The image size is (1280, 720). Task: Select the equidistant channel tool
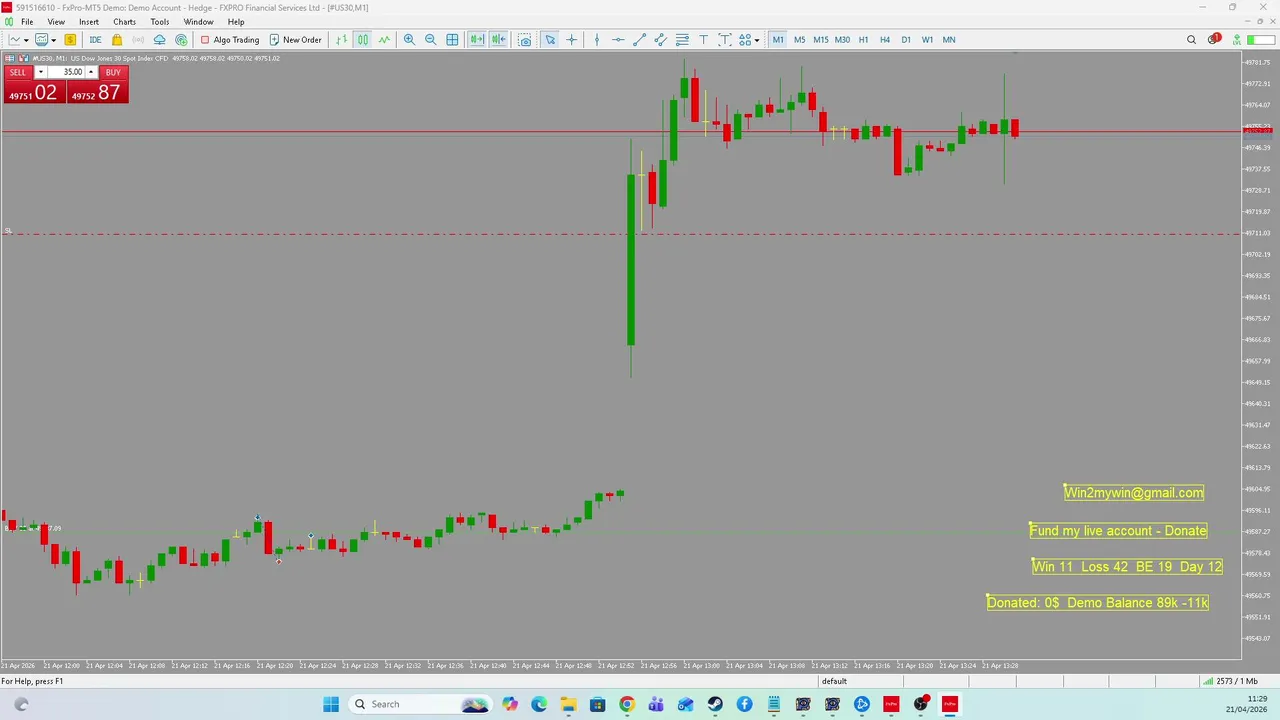[x=660, y=40]
